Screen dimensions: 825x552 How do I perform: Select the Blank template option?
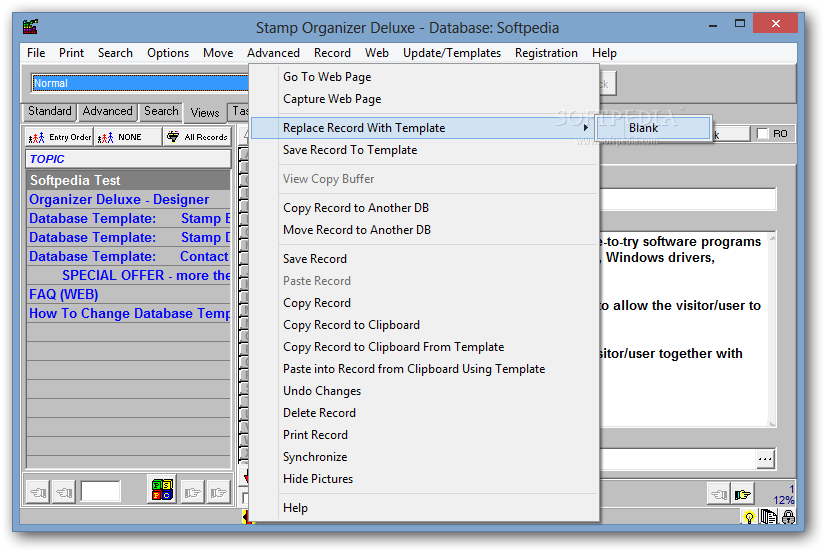pyautogui.click(x=652, y=128)
